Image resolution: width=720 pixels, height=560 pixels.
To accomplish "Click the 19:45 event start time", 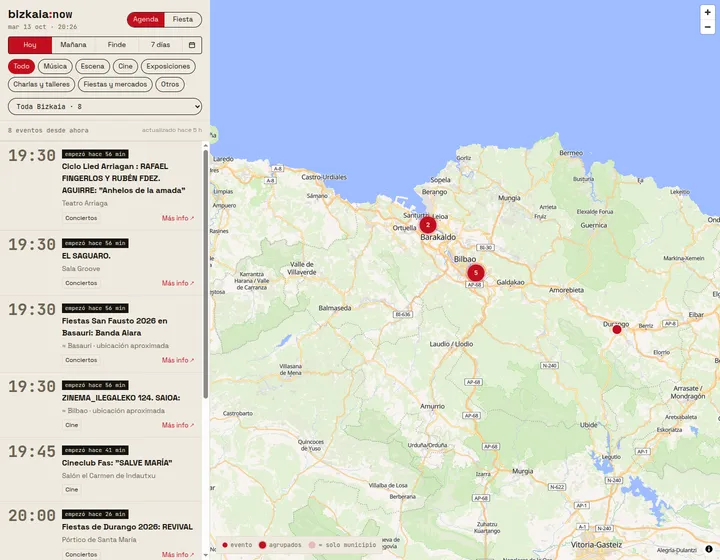I will click(x=32, y=452).
